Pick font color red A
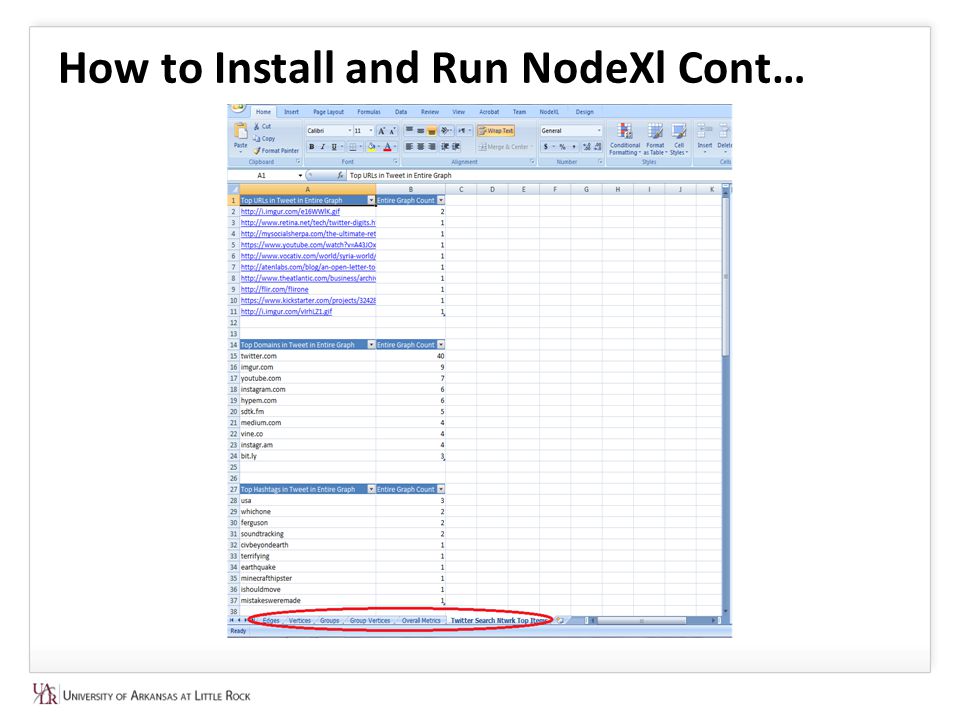Viewport: 960px width, 720px height. coord(387,147)
